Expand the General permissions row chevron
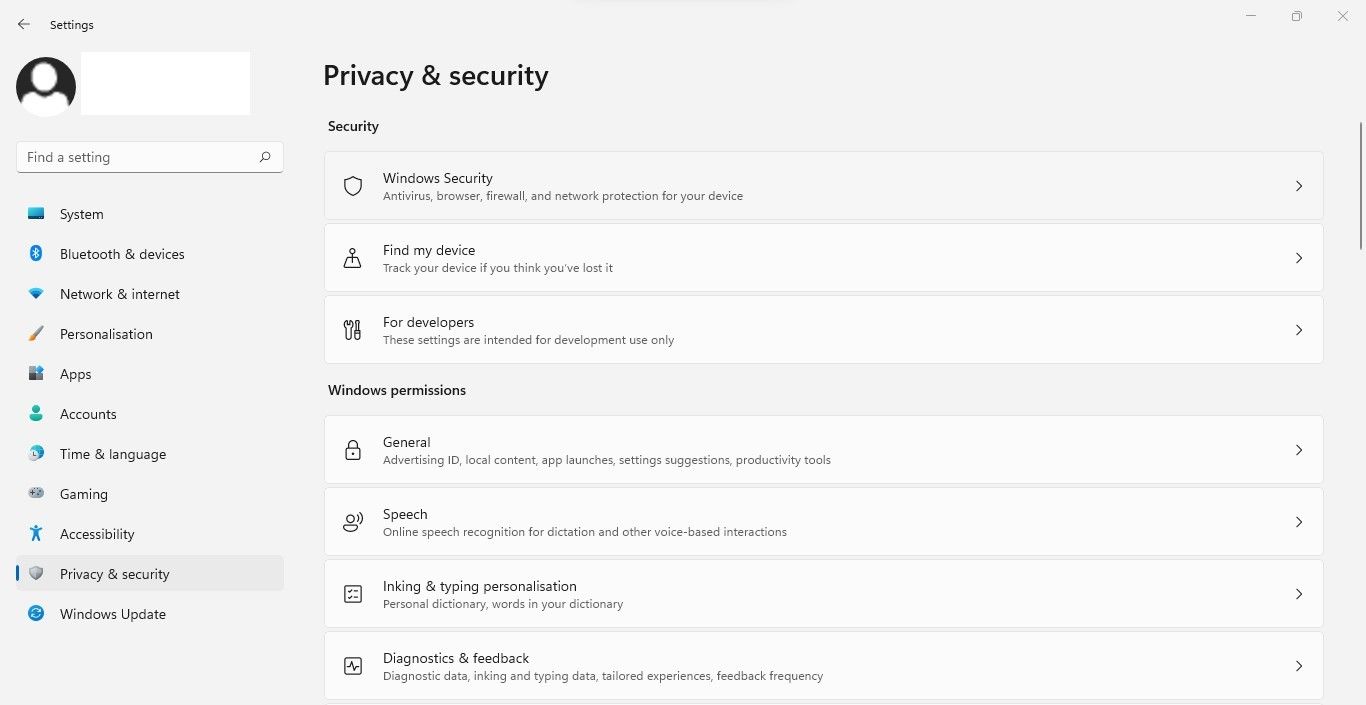 (x=1299, y=450)
